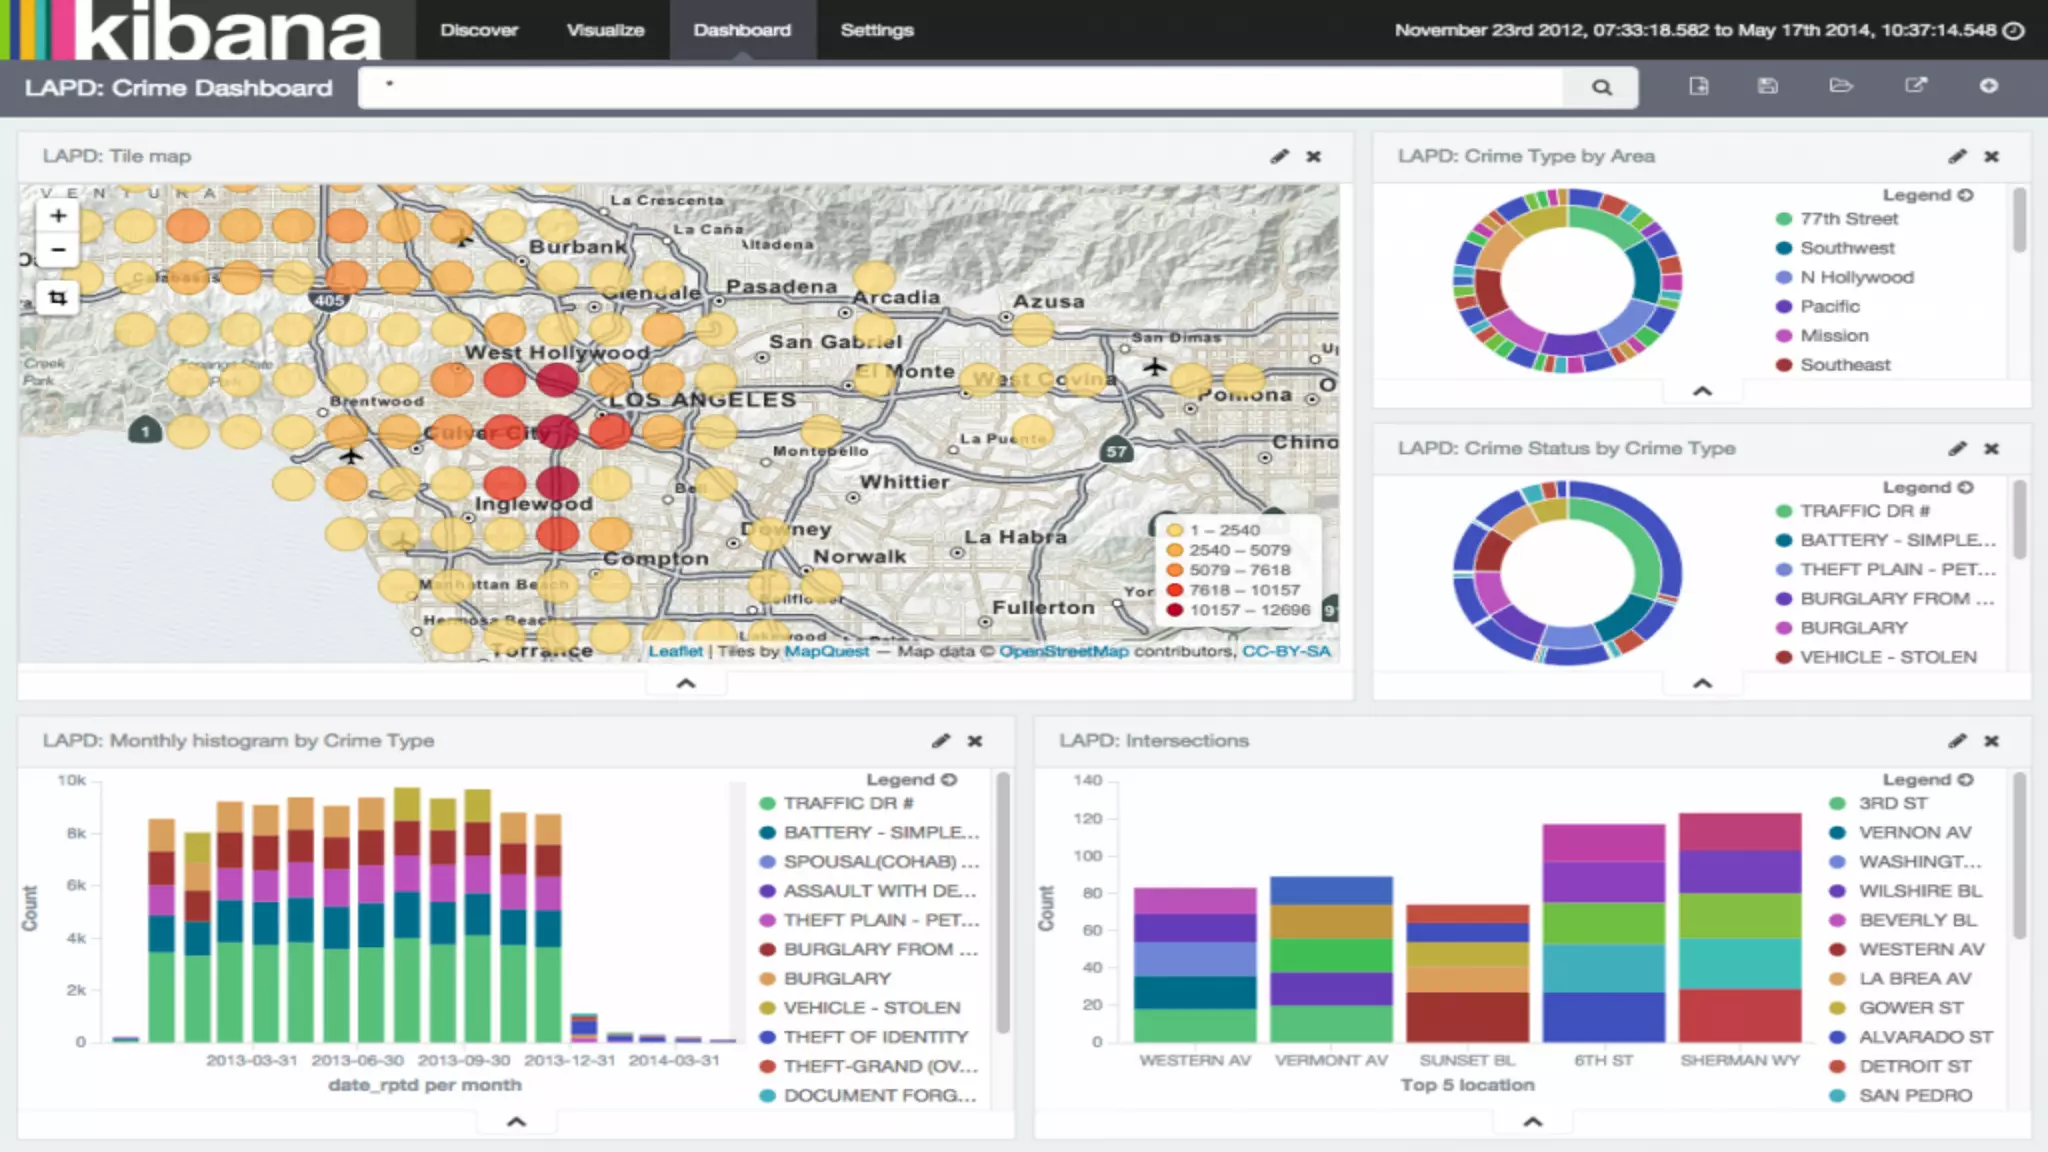Click the time range picker in the header
This screenshot has width=2048, height=1152.
point(1708,30)
